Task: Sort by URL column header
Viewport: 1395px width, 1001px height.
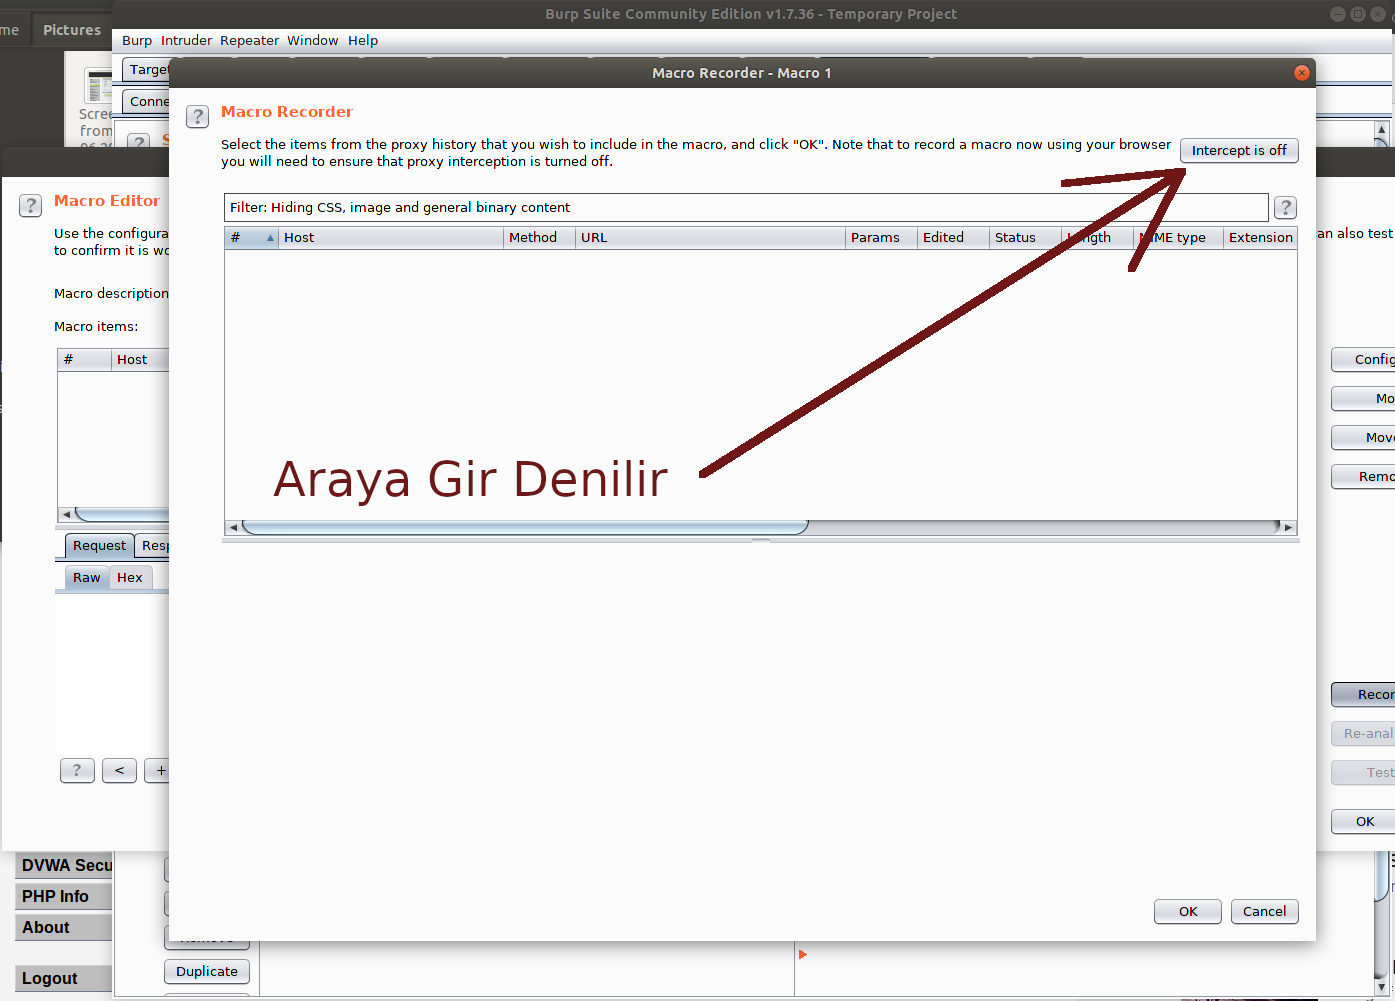Action: pos(710,237)
